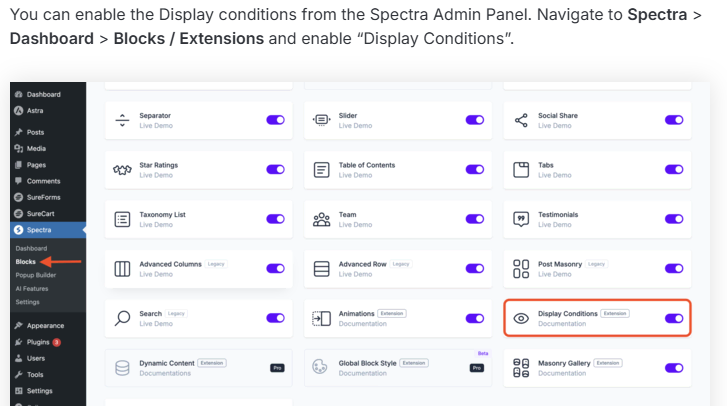Click the Slider block icon

pyautogui.click(x=322, y=120)
